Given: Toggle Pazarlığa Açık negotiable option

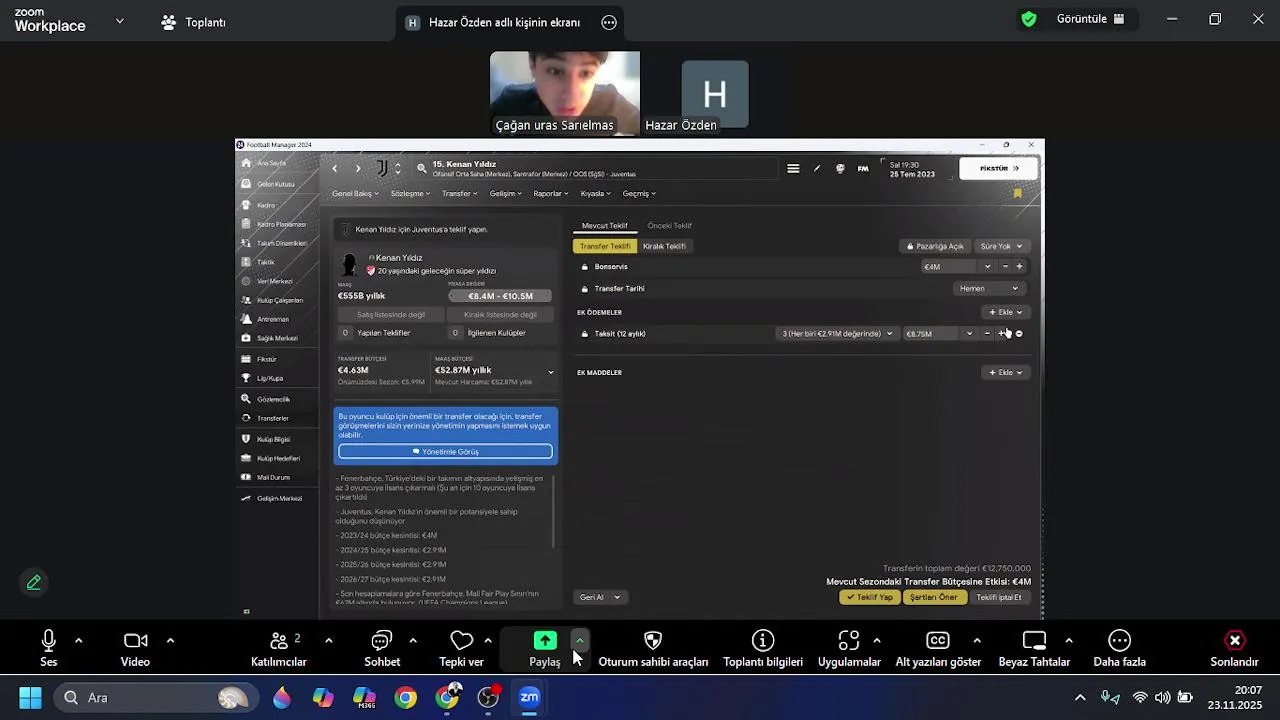Looking at the screenshot, I should pos(935,246).
